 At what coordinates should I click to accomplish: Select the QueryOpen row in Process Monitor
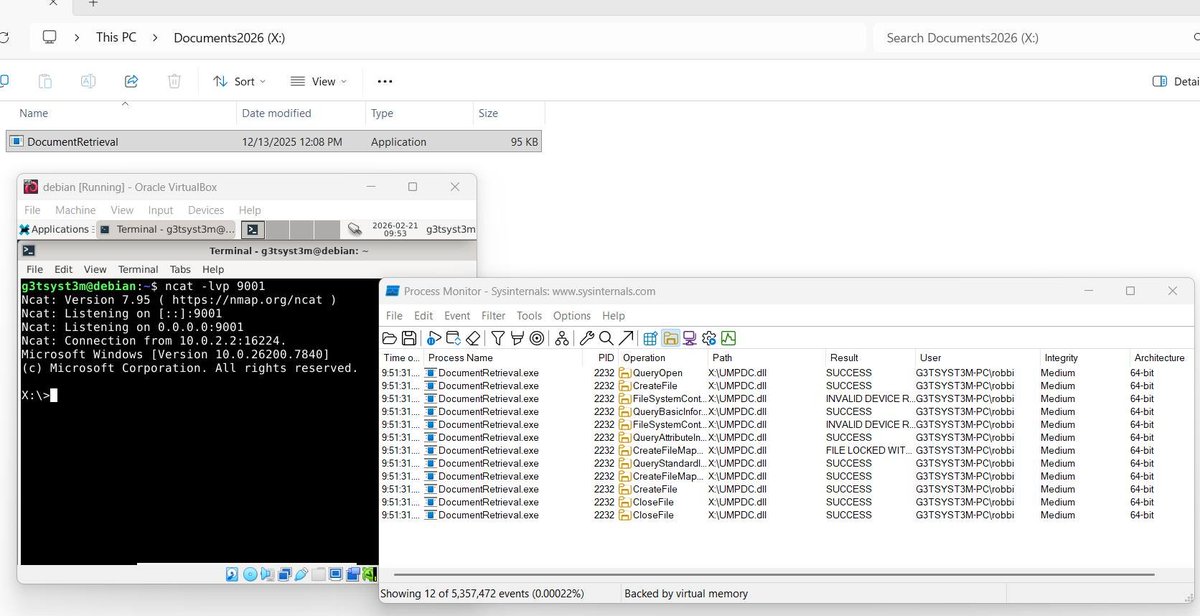coord(787,372)
